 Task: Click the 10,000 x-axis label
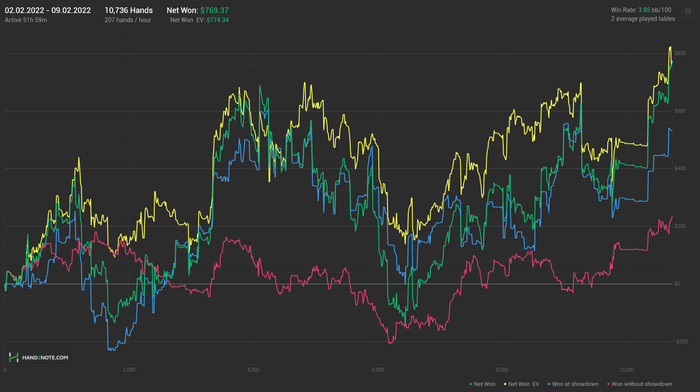[x=626, y=370]
